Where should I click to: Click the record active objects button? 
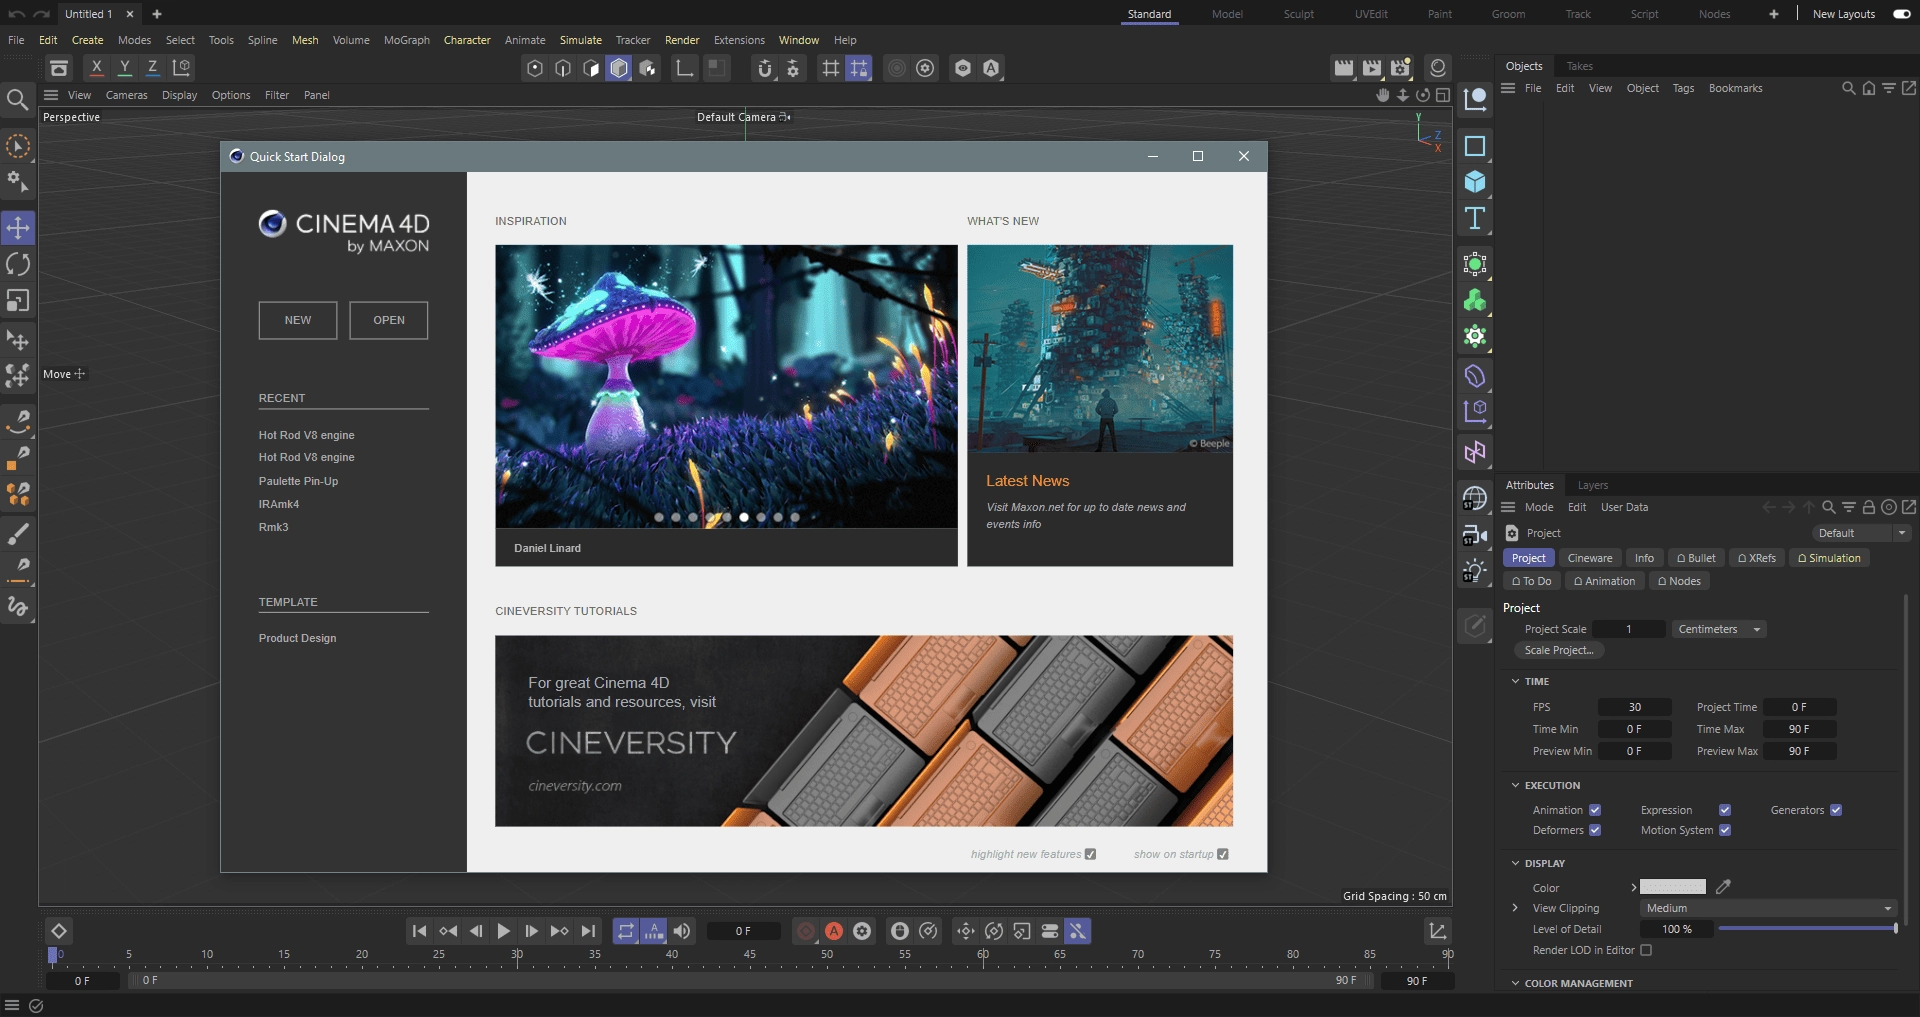click(805, 931)
